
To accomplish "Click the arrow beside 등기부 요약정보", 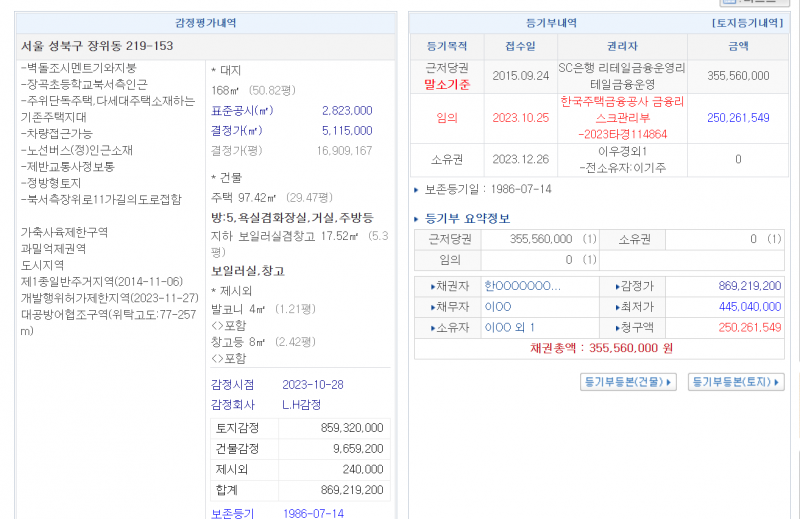I will point(417,218).
